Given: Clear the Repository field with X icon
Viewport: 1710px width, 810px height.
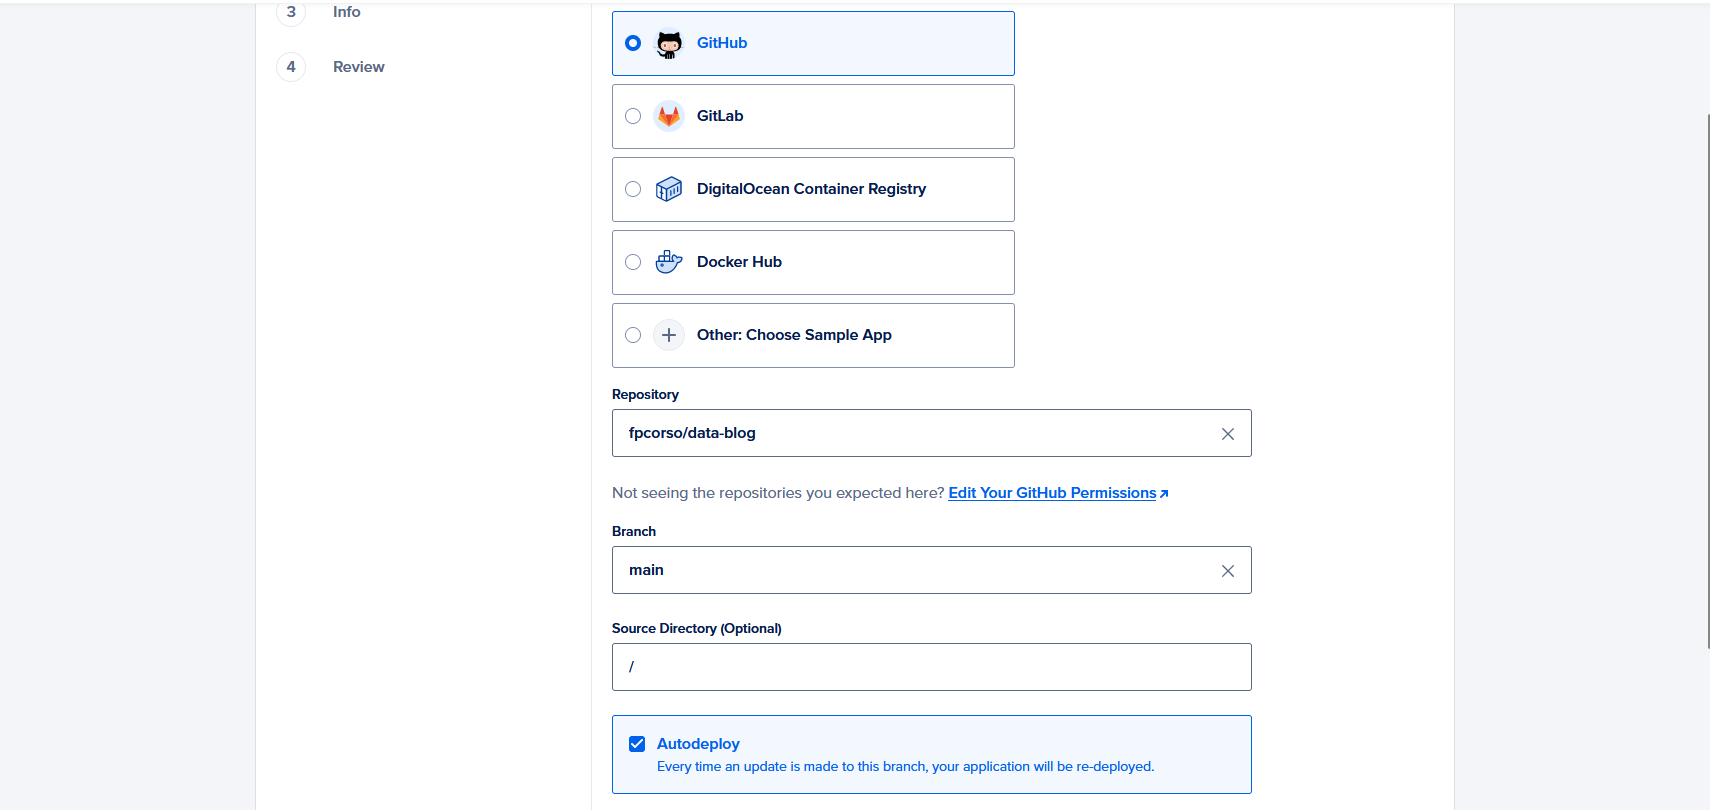Looking at the screenshot, I should 1228,434.
